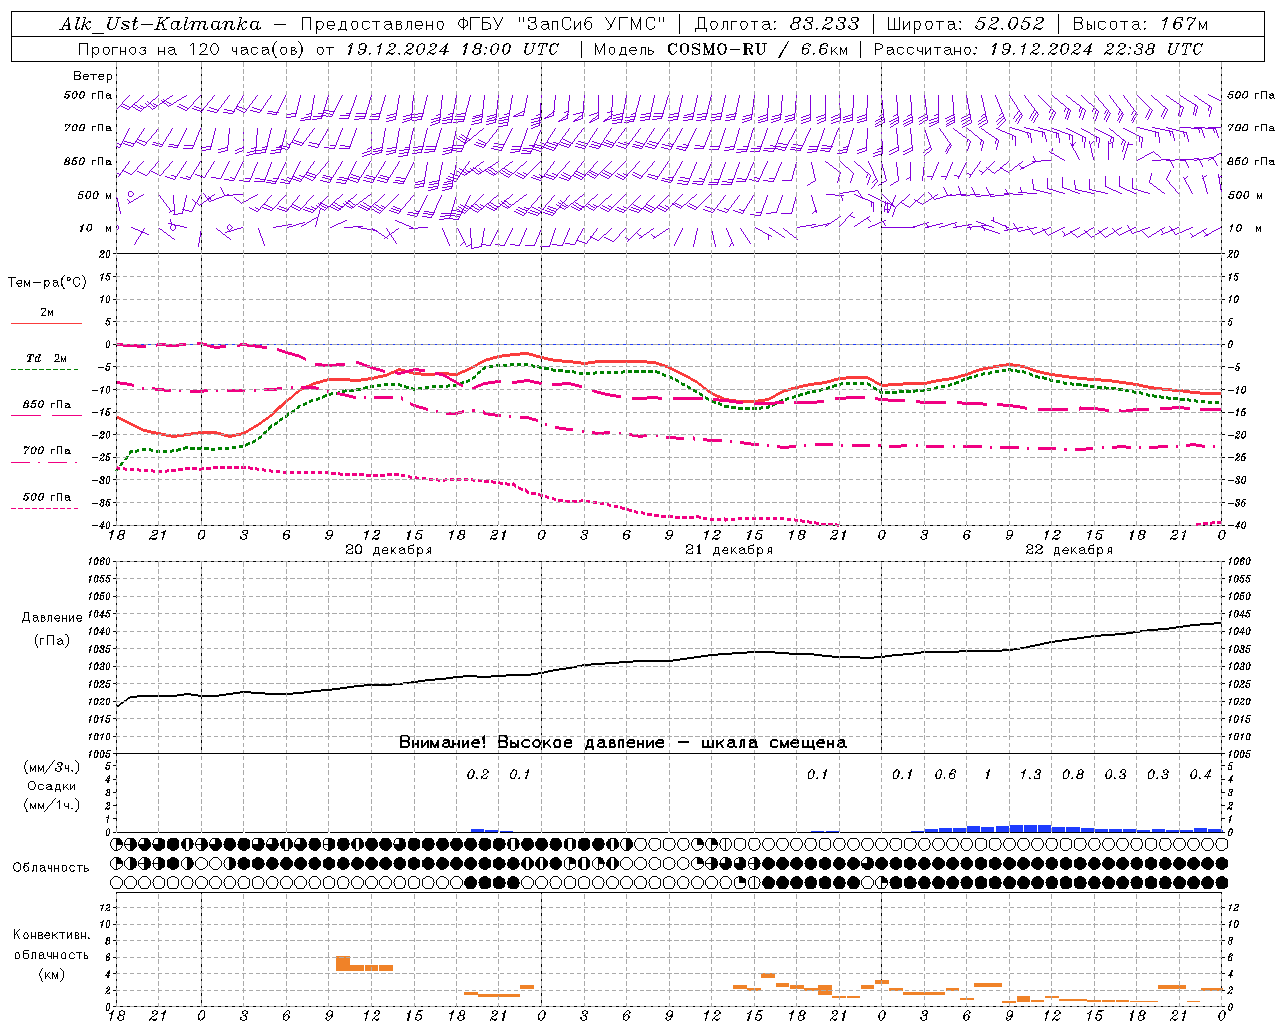Image resolution: width=1280 pixels, height=1024 pixels.
Task: Click the '20 декабря' date label
Action: click(388, 550)
